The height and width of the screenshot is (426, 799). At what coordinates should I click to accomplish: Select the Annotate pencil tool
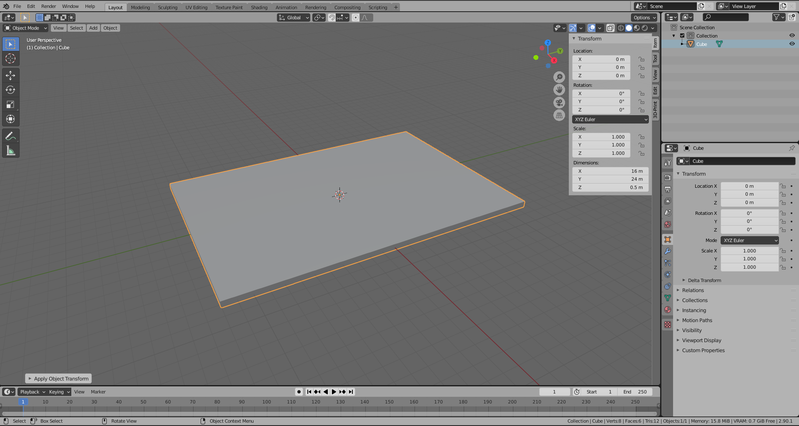tap(10, 136)
